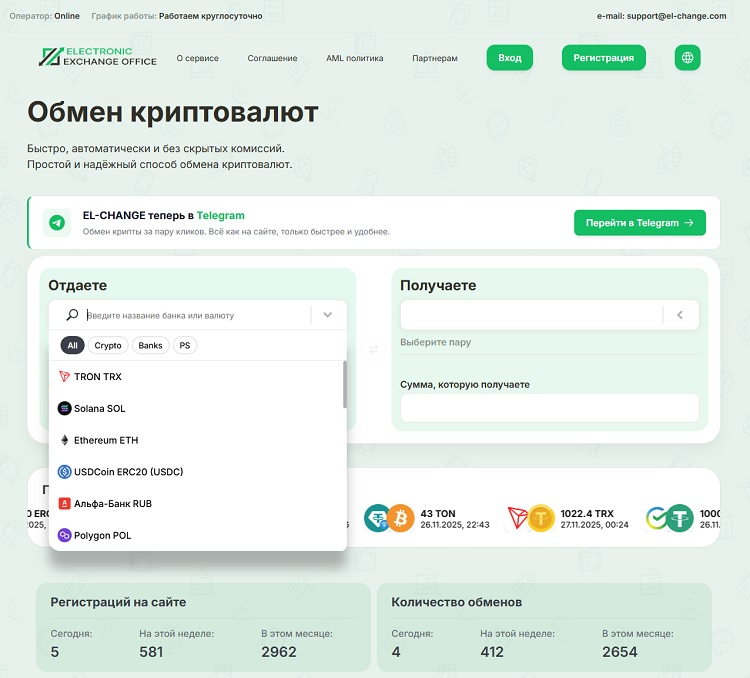The height and width of the screenshot is (678, 750).
Task: Click the Solana SOL coin icon
Action: (x=65, y=409)
